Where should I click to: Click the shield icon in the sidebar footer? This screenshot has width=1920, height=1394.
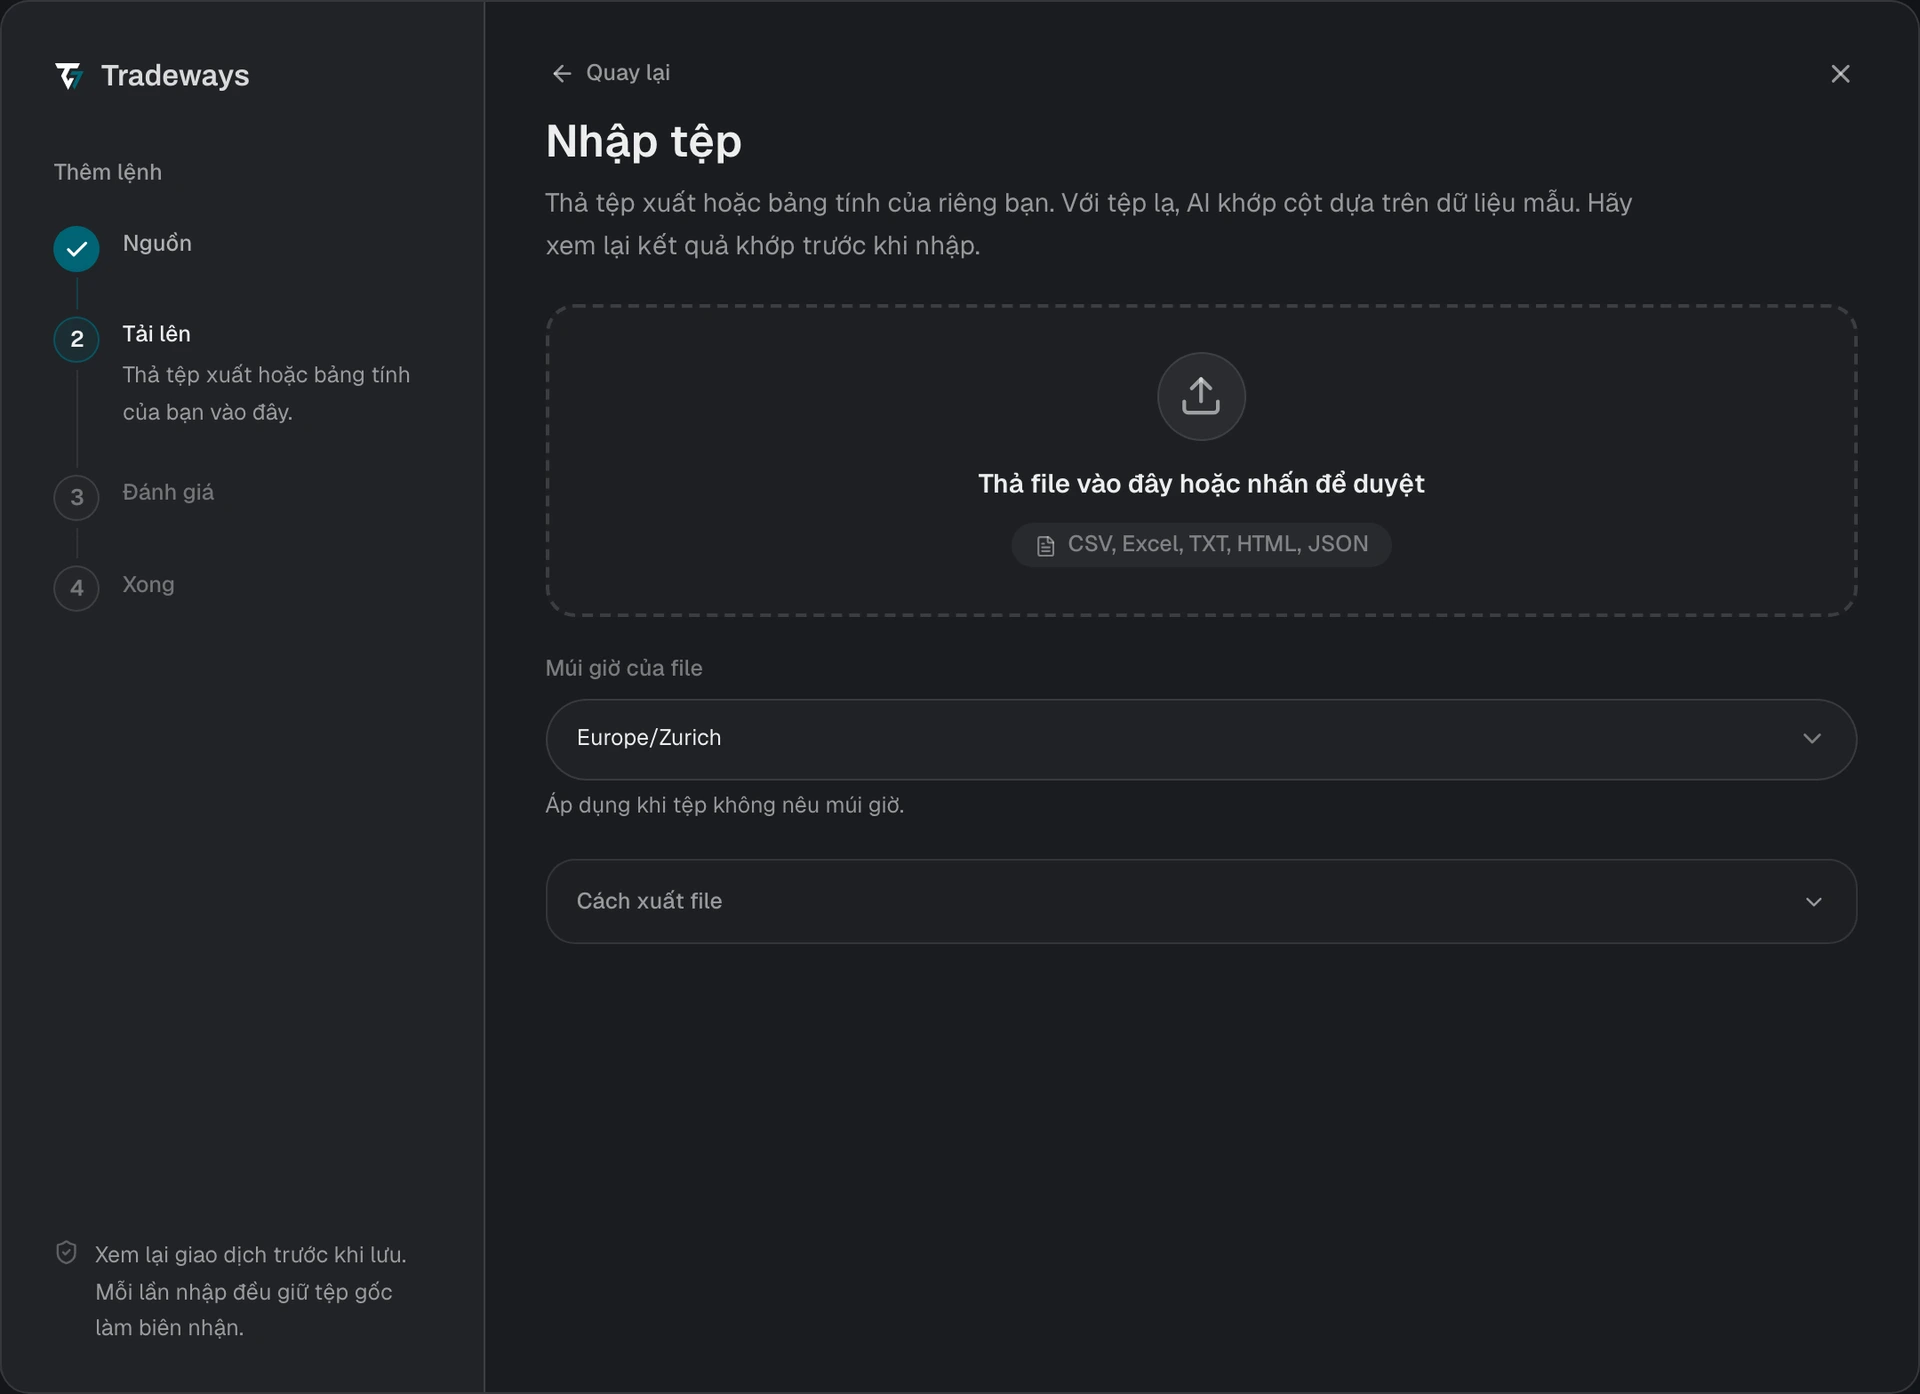66,1253
